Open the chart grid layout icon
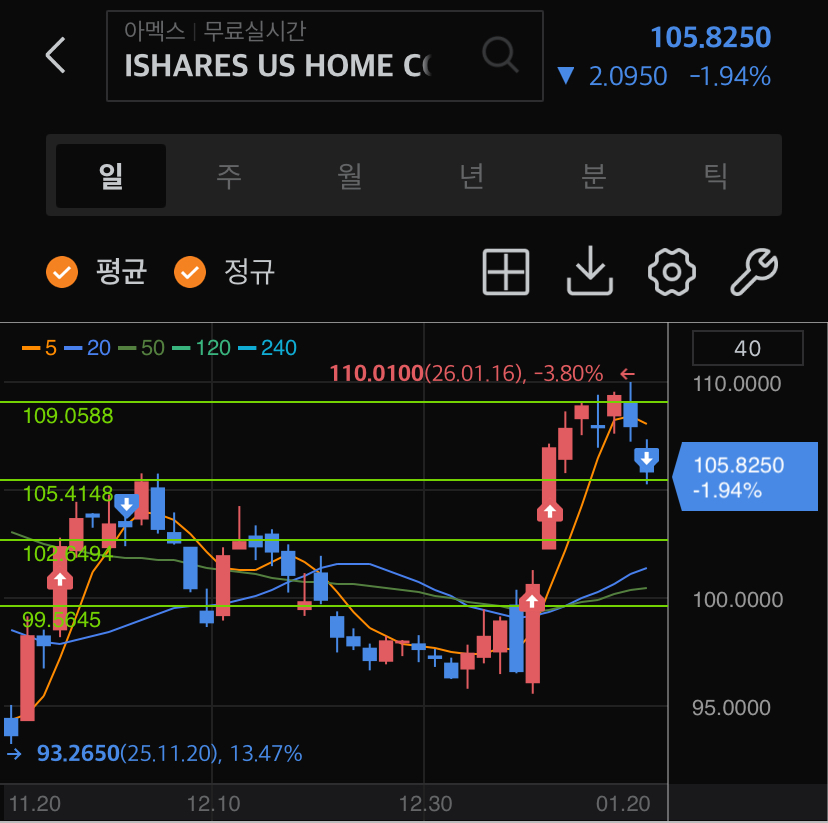This screenshot has width=828, height=823. coord(506,272)
